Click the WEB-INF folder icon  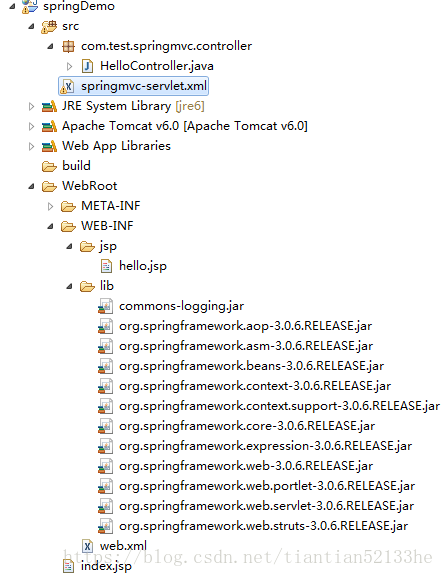(x=68, y=226)
